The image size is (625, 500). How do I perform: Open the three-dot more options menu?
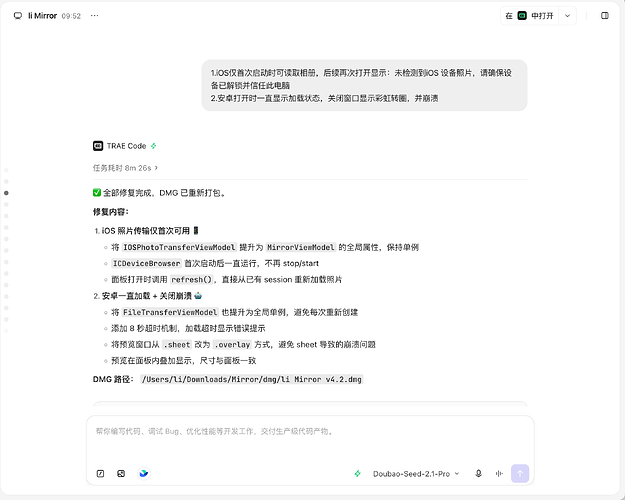click(94, 16)
